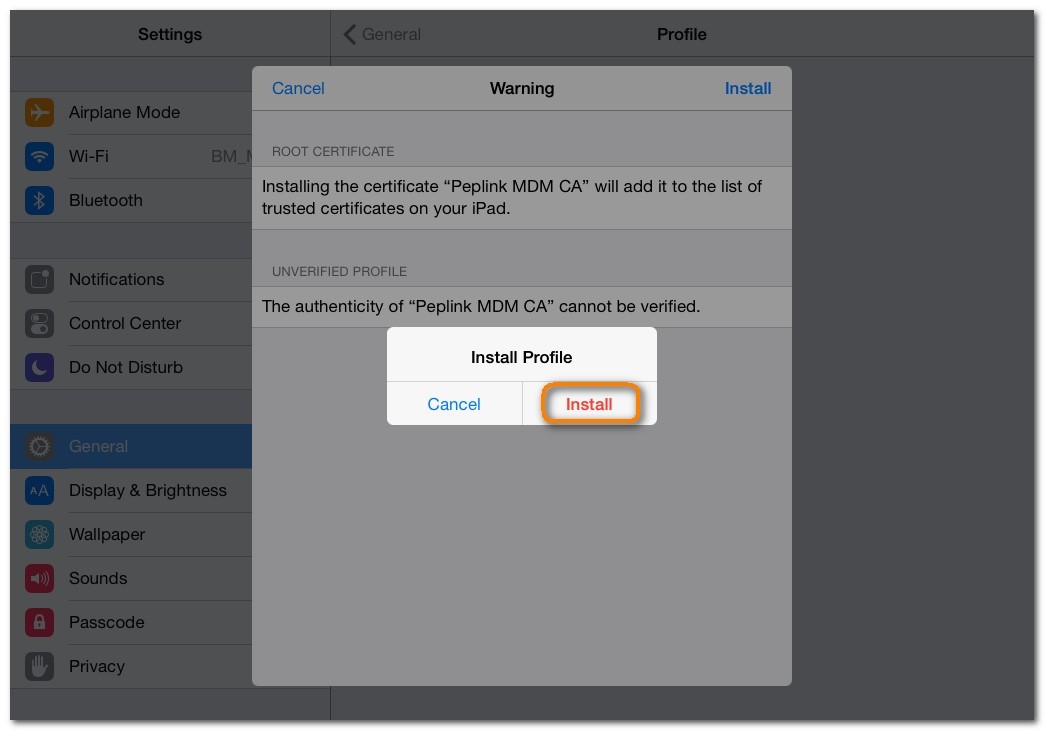Tap the root certificate description text

coord(512,198)
